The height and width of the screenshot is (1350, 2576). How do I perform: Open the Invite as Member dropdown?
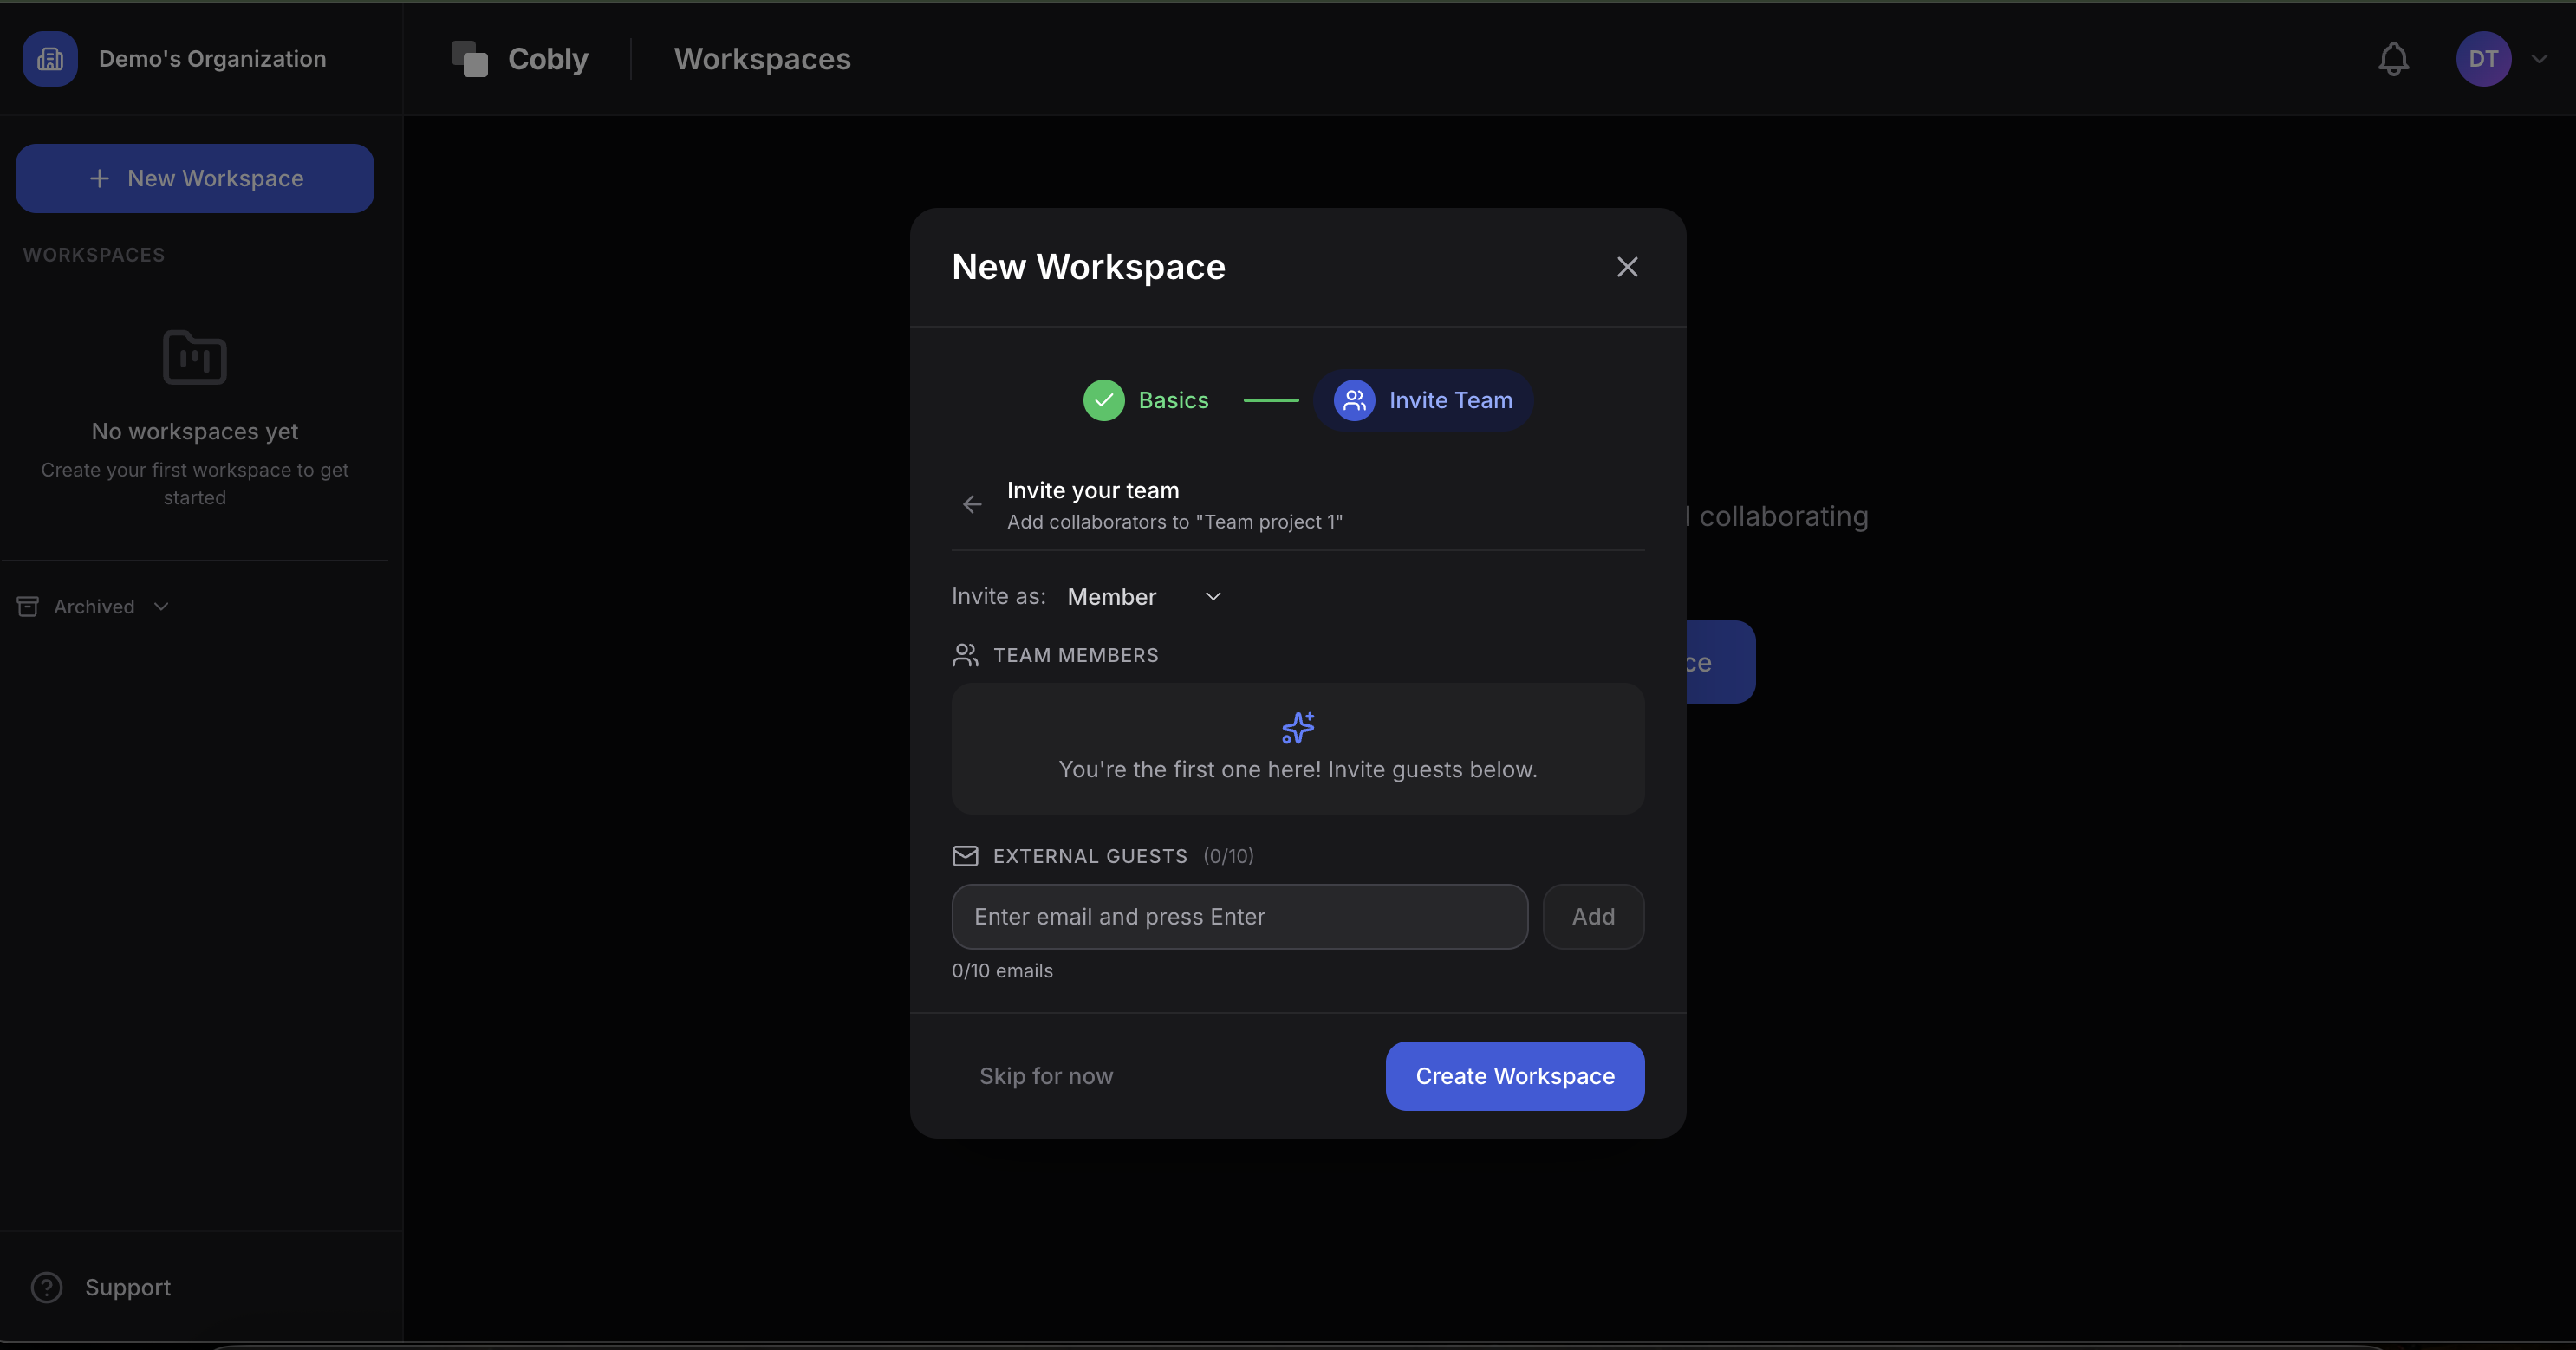(1145, 597)
